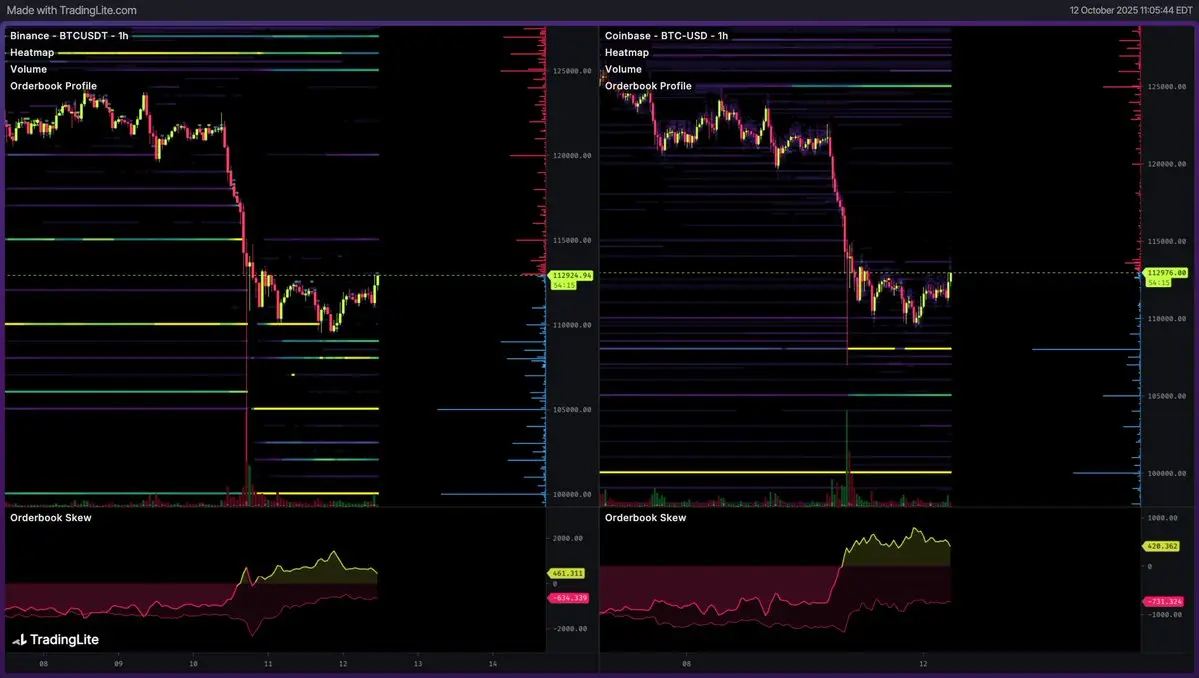1199x678 pixels.
Task: Click 125000.00 on the Binance price axis
Action: click(x=572, y=71)
